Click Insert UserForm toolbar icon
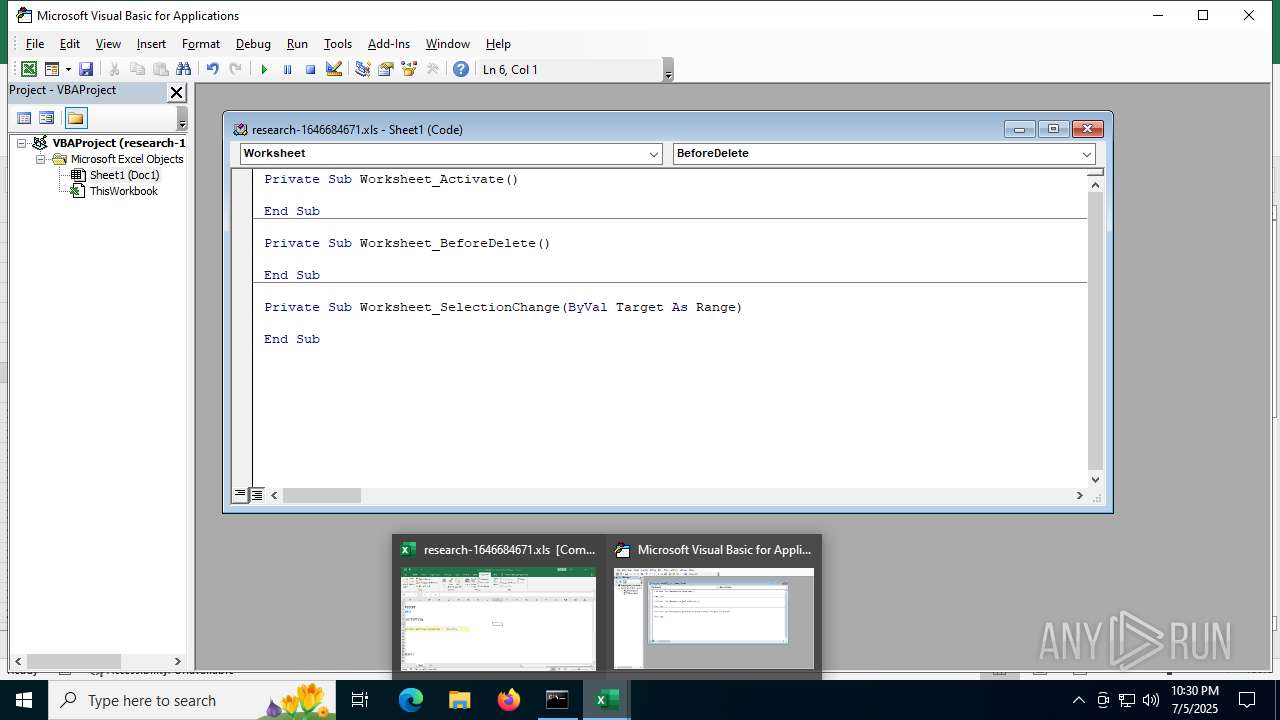The height and width of the screenshot is (720, 1280). tap(52, 69)
